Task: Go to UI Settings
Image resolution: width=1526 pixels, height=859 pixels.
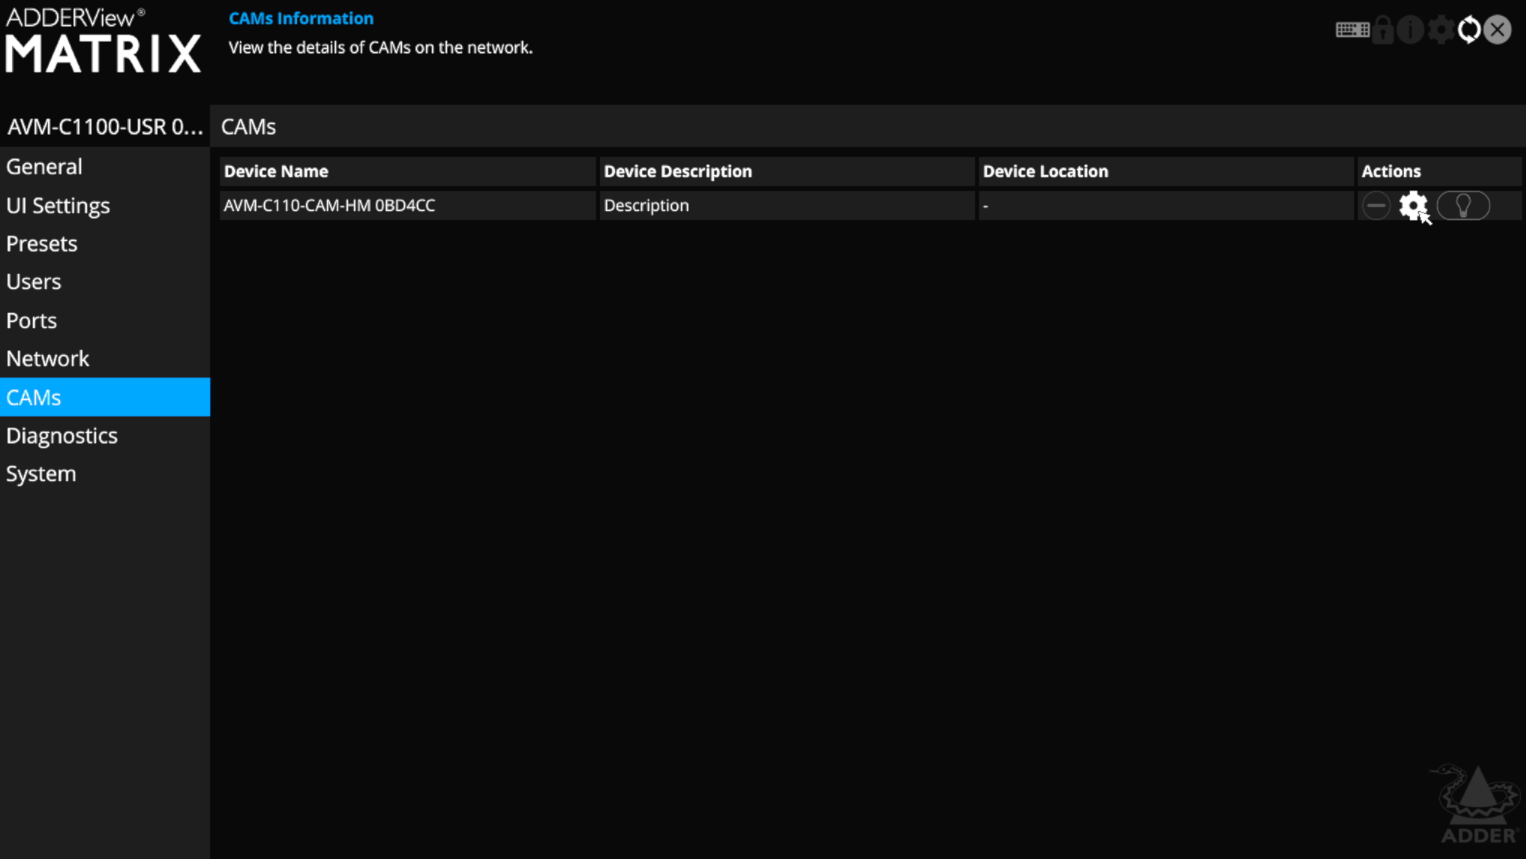Action: [105, 205]
